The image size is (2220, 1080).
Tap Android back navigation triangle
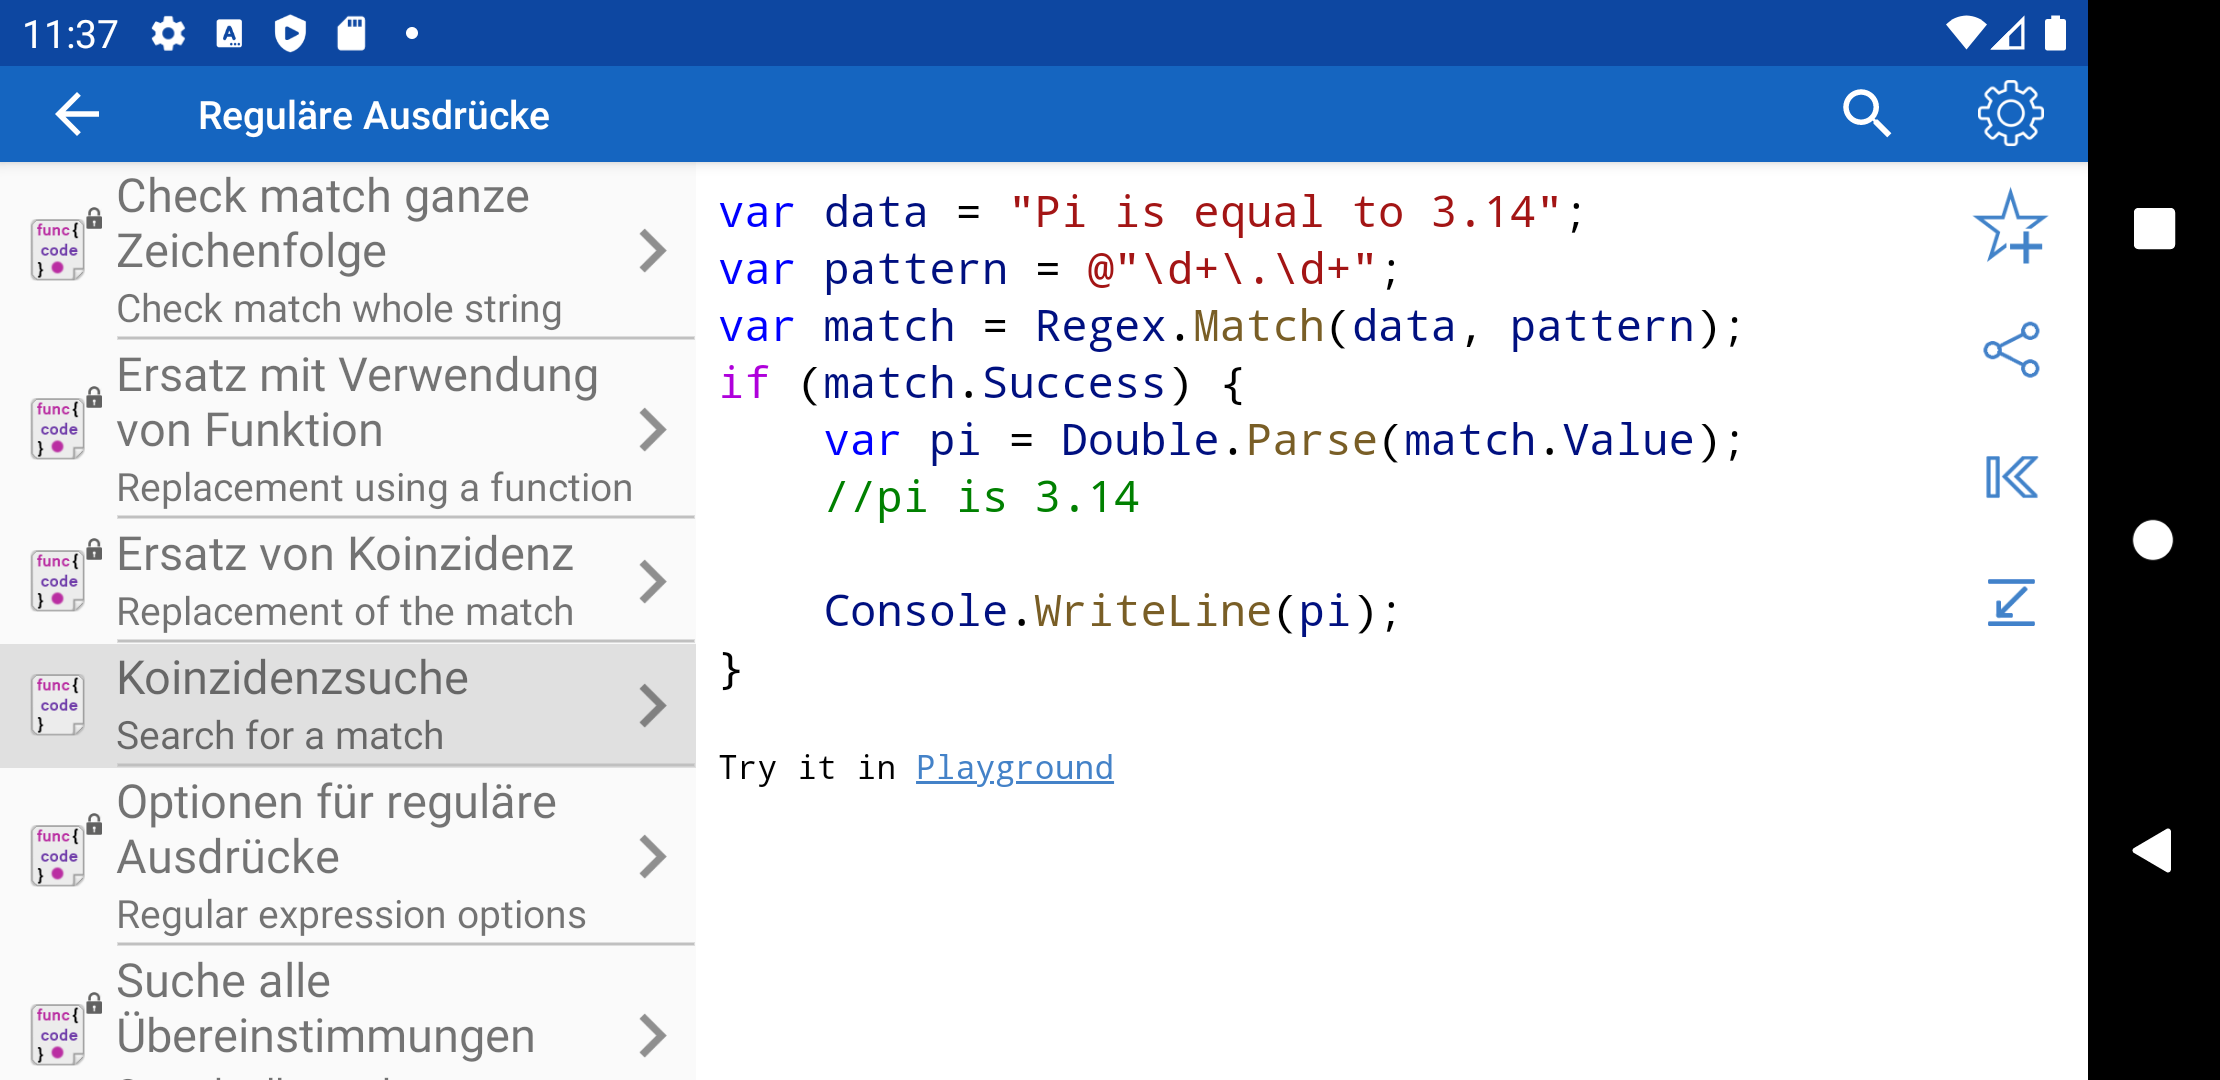tap(2152, 851)
